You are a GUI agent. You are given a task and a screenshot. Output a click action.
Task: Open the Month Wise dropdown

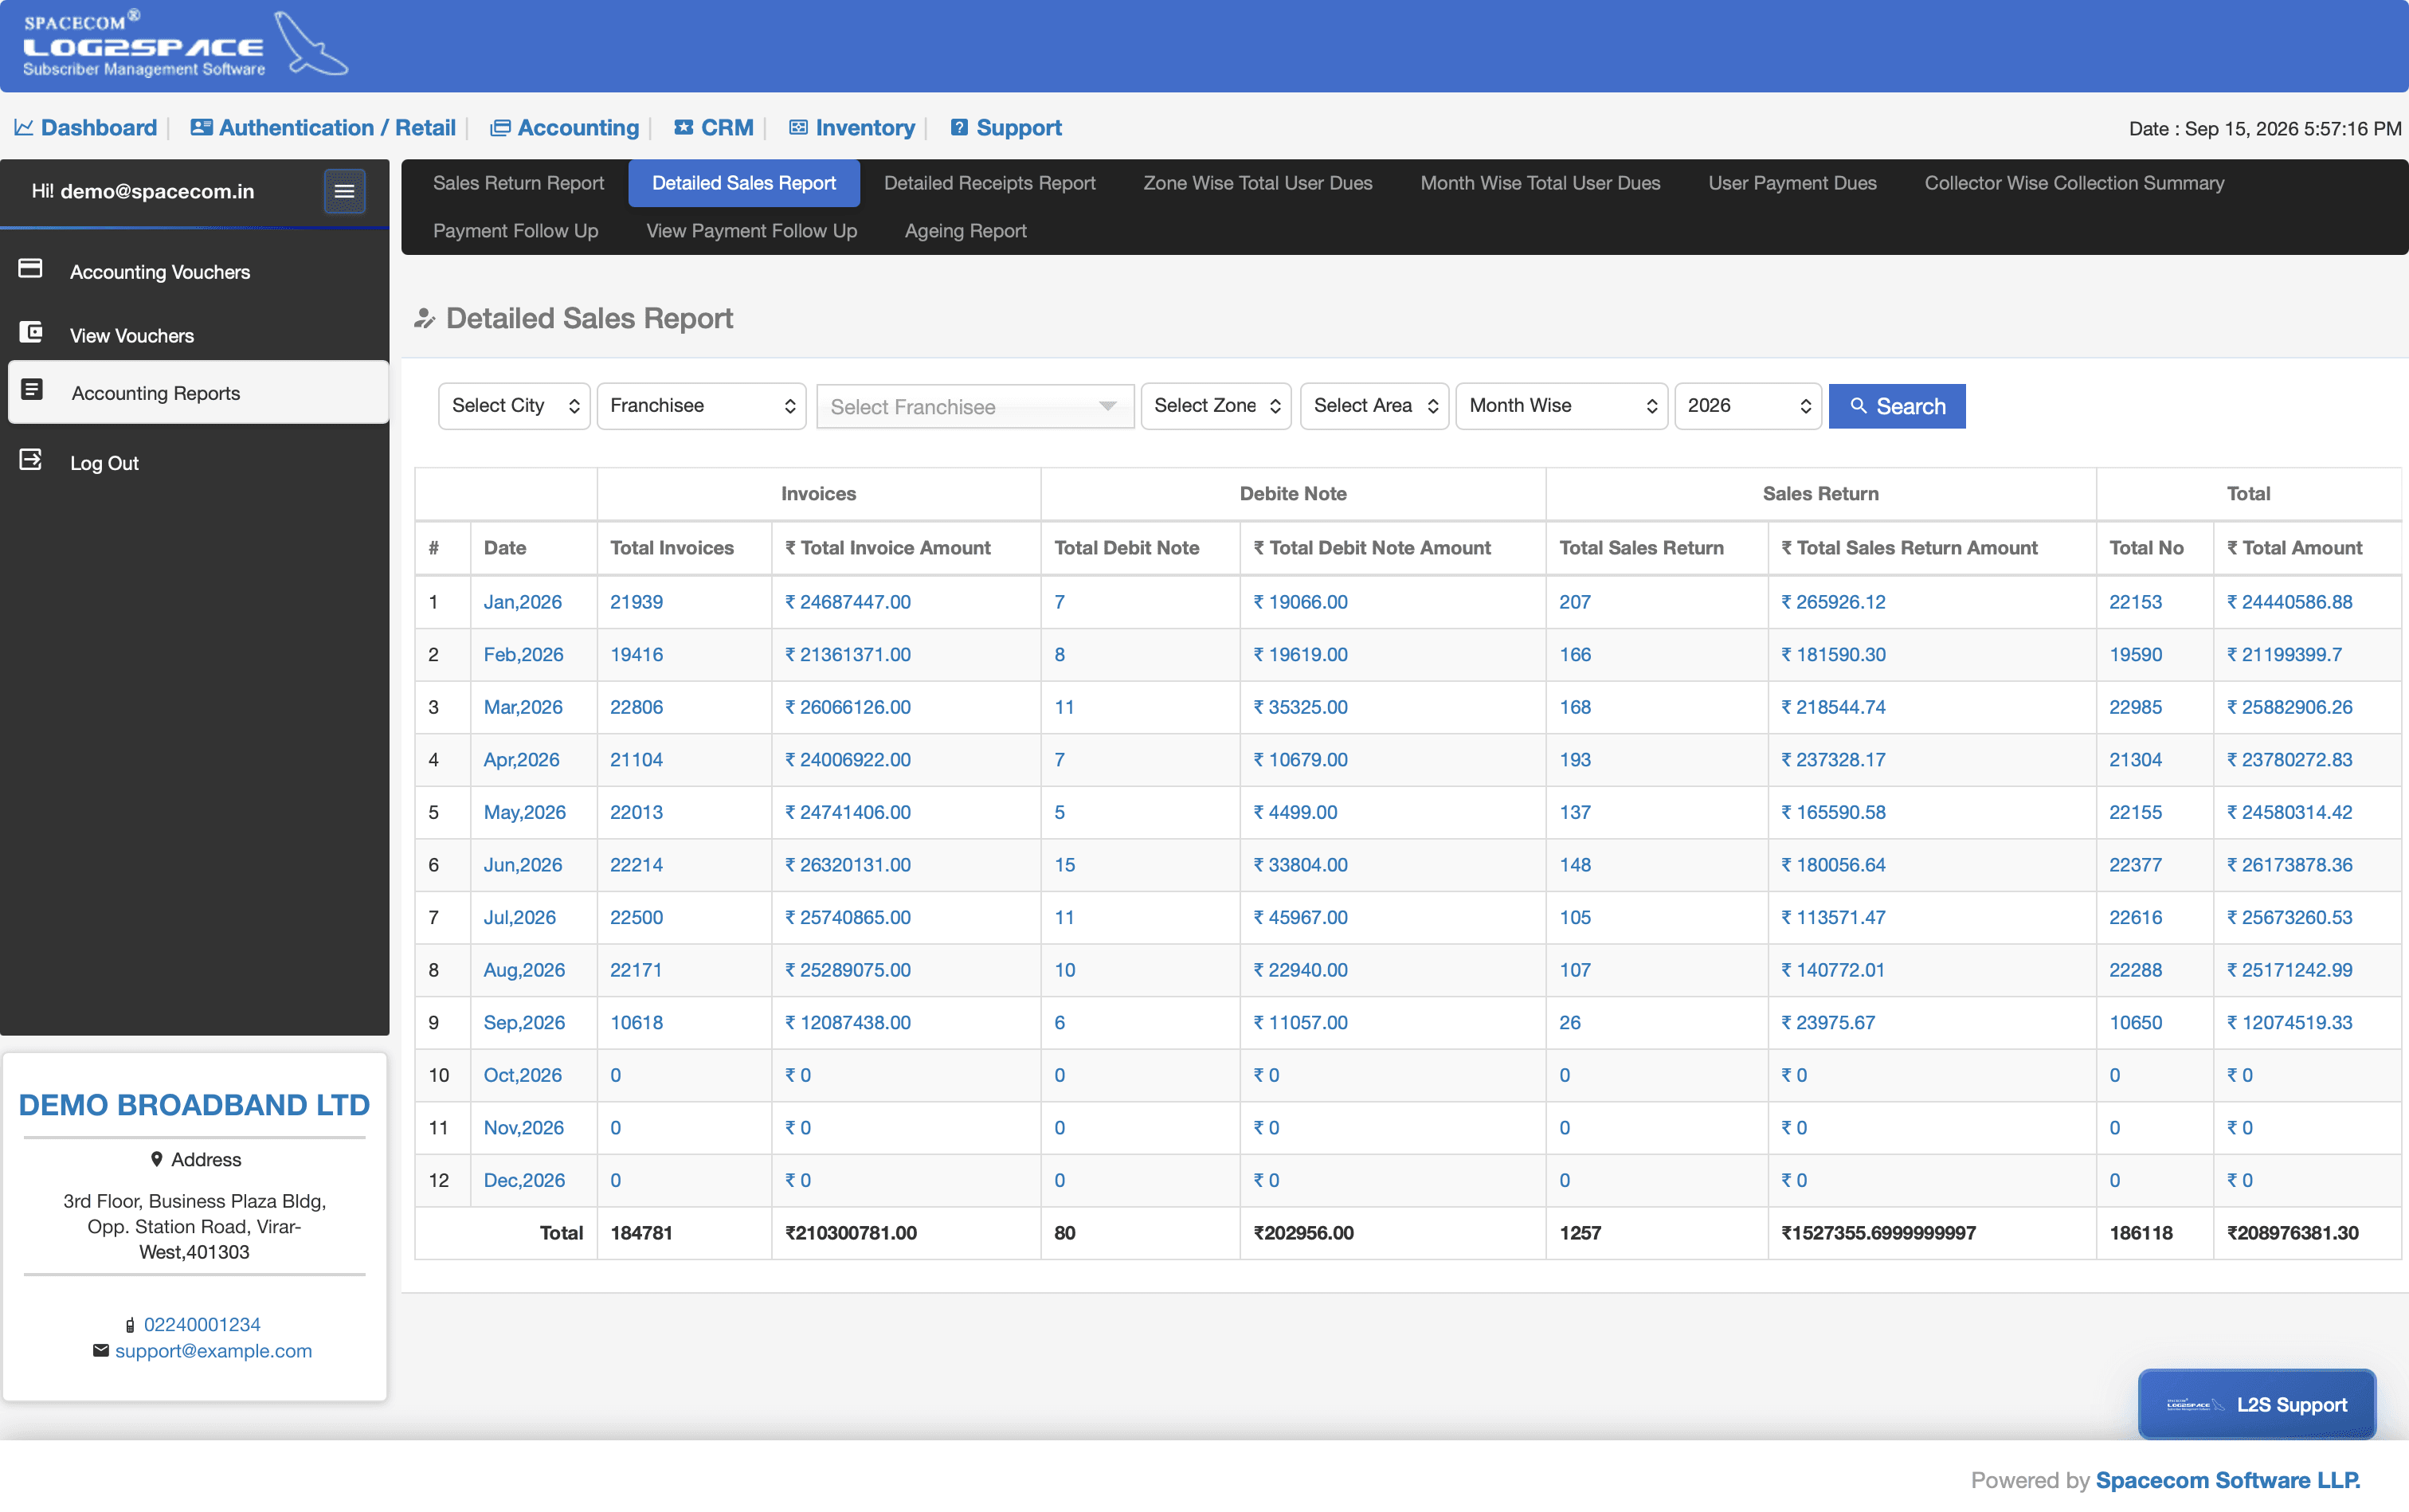click(x=1561, y=406)
